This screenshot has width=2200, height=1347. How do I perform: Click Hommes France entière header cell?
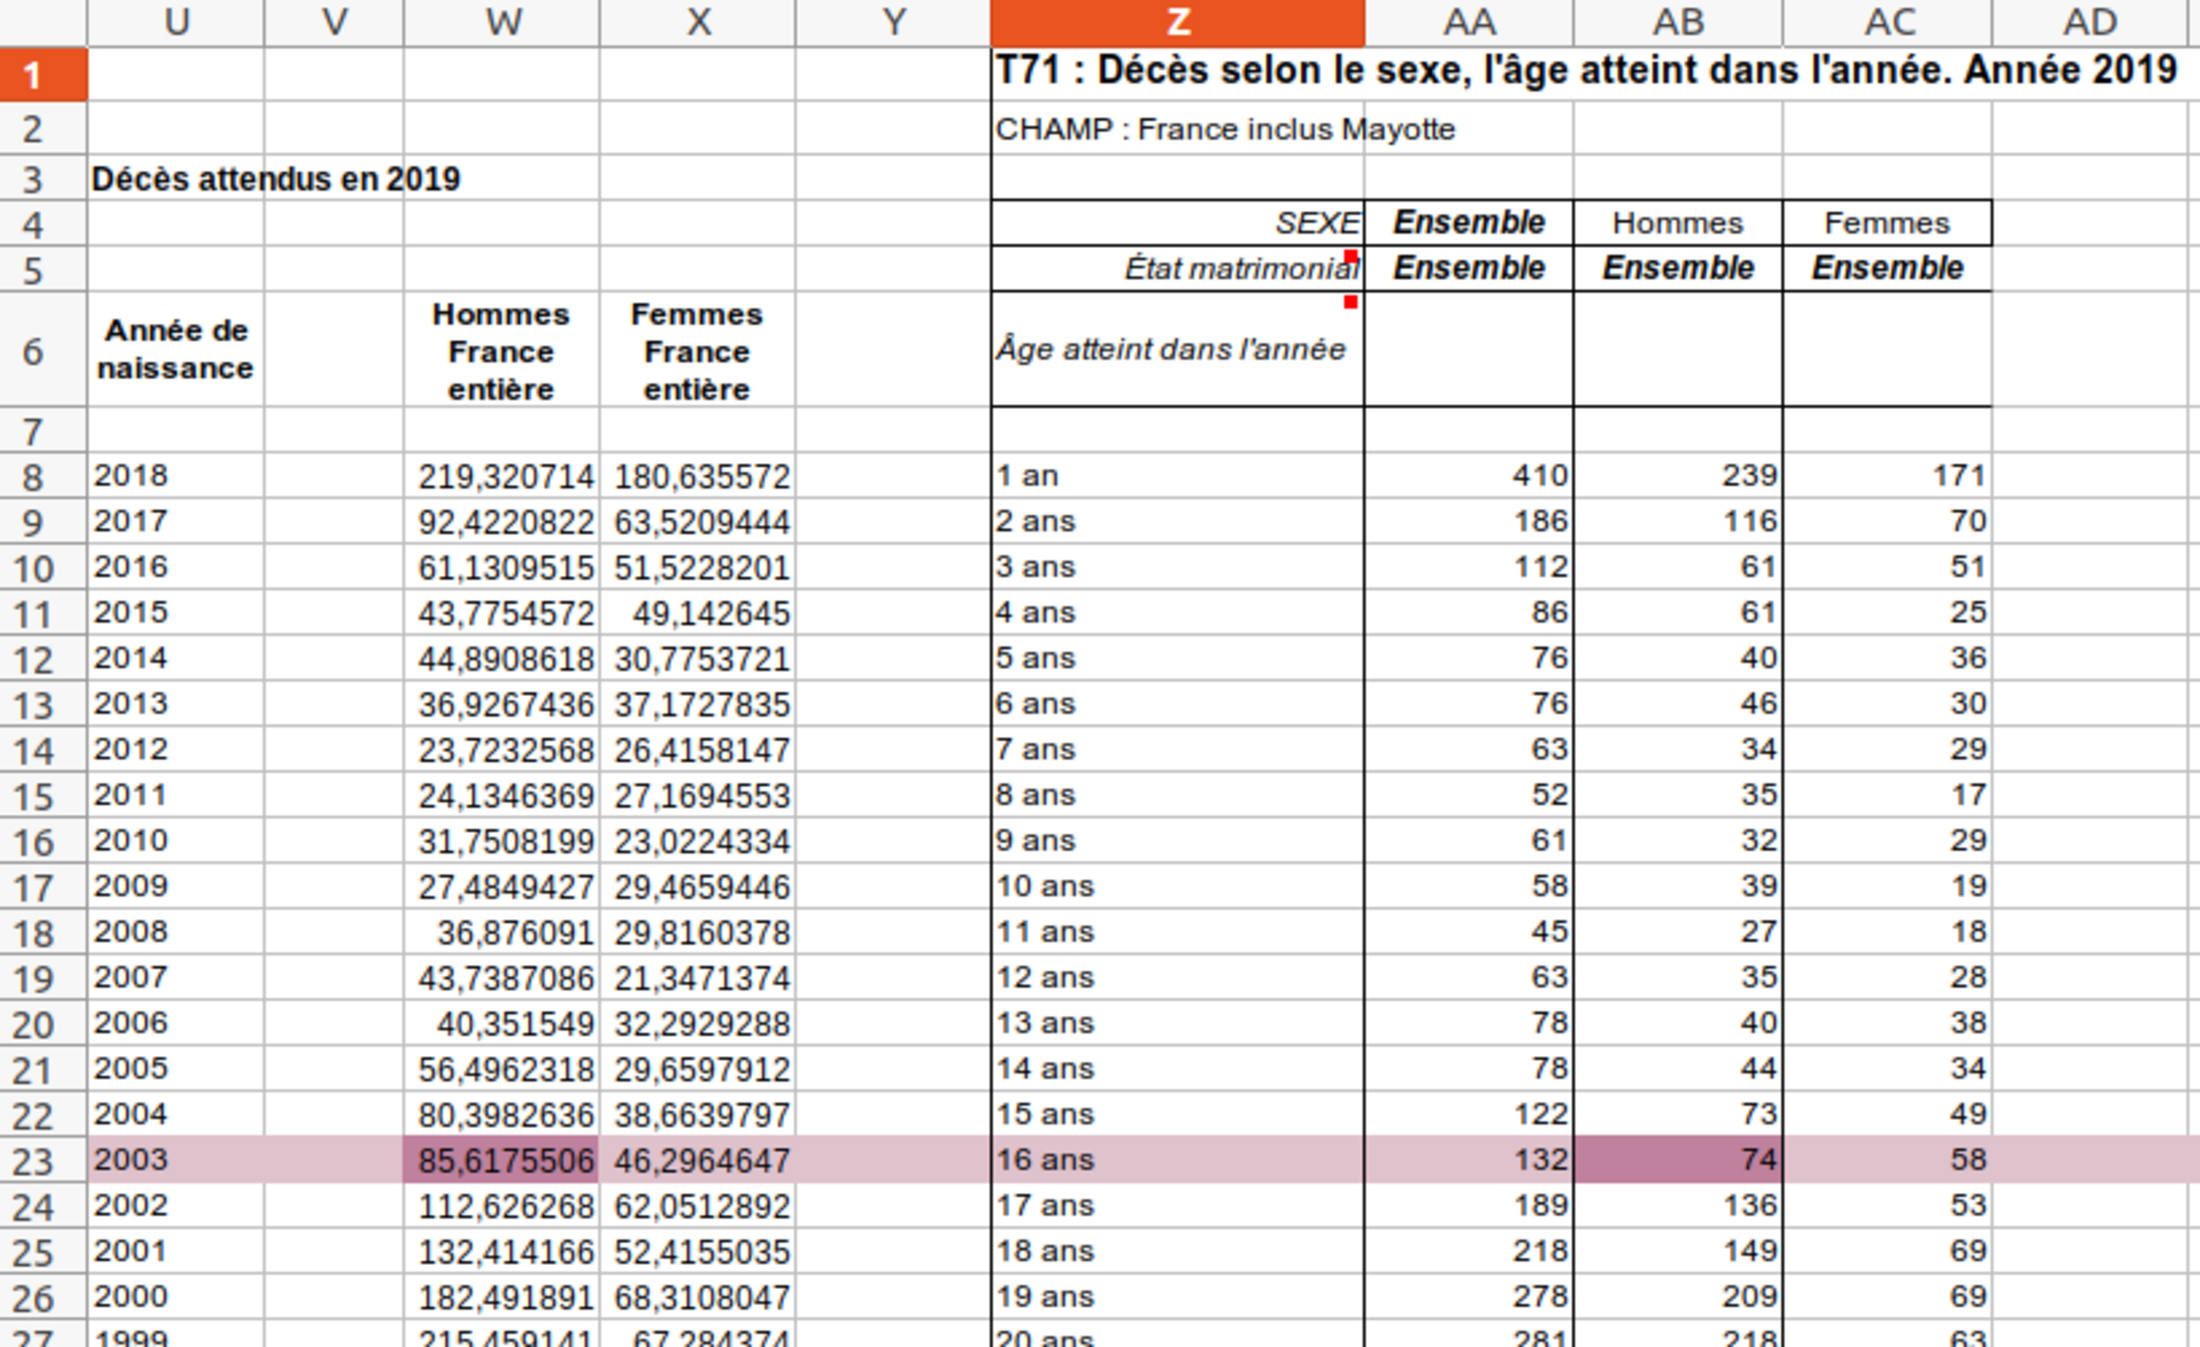[501, 351]
